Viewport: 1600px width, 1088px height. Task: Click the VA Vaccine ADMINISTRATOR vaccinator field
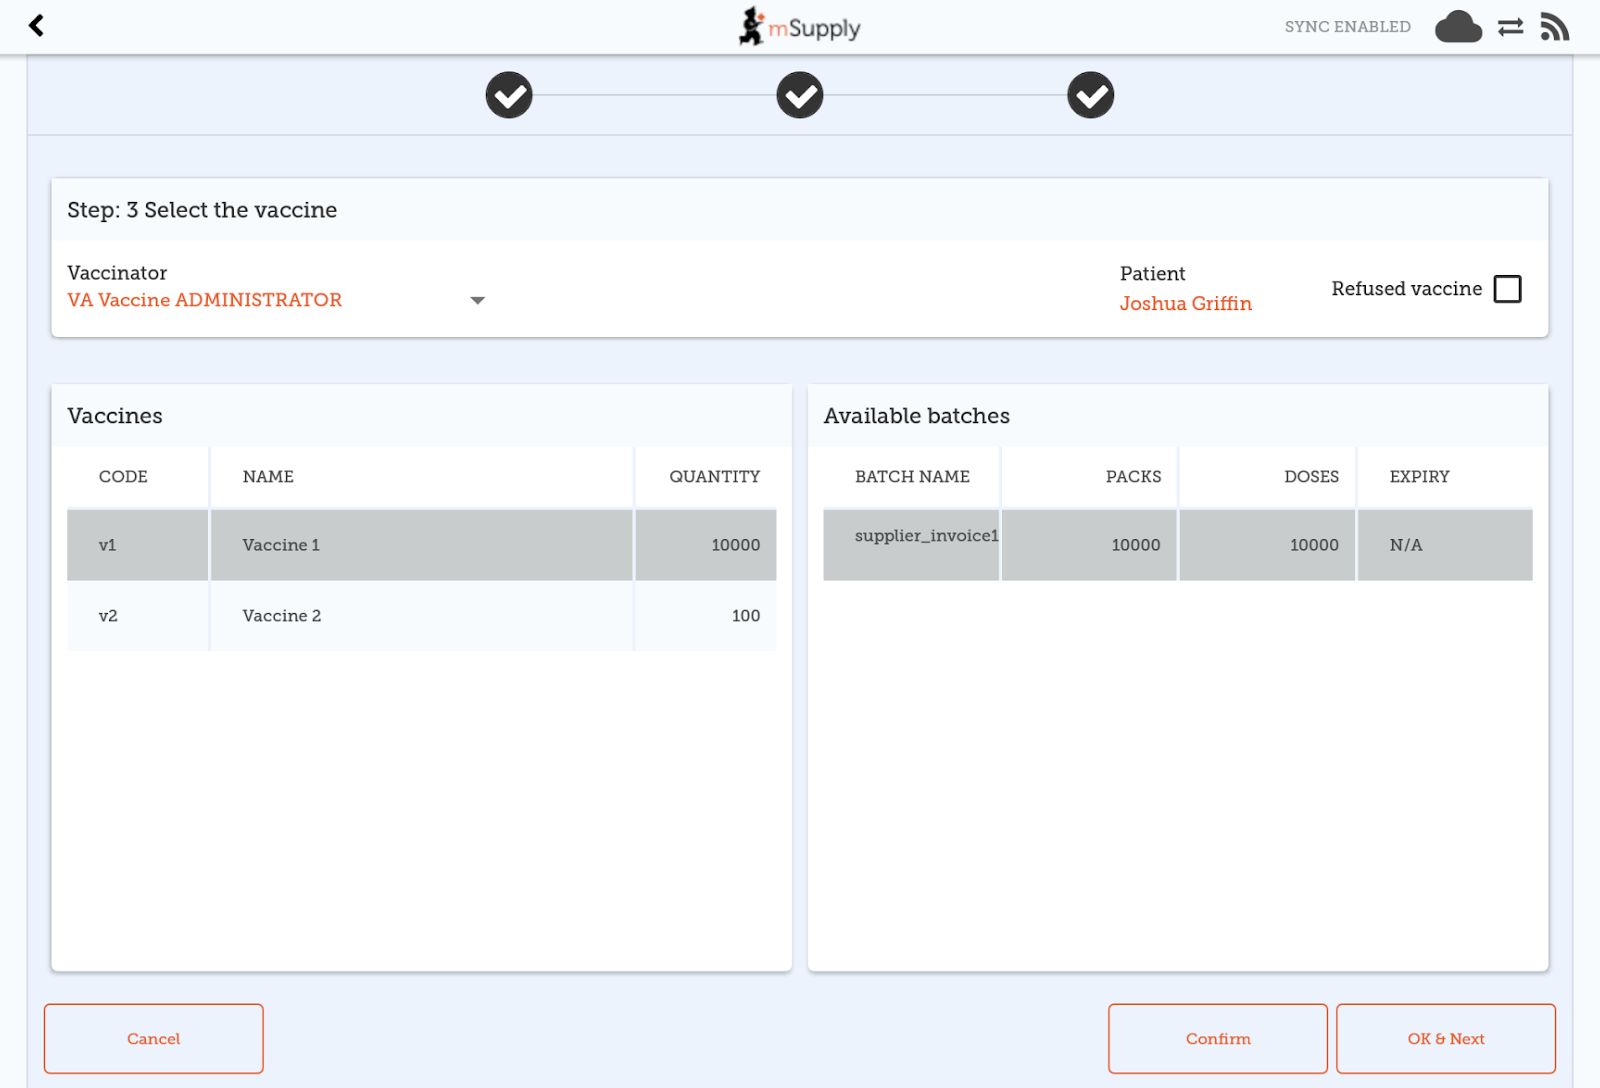point(205,300)
